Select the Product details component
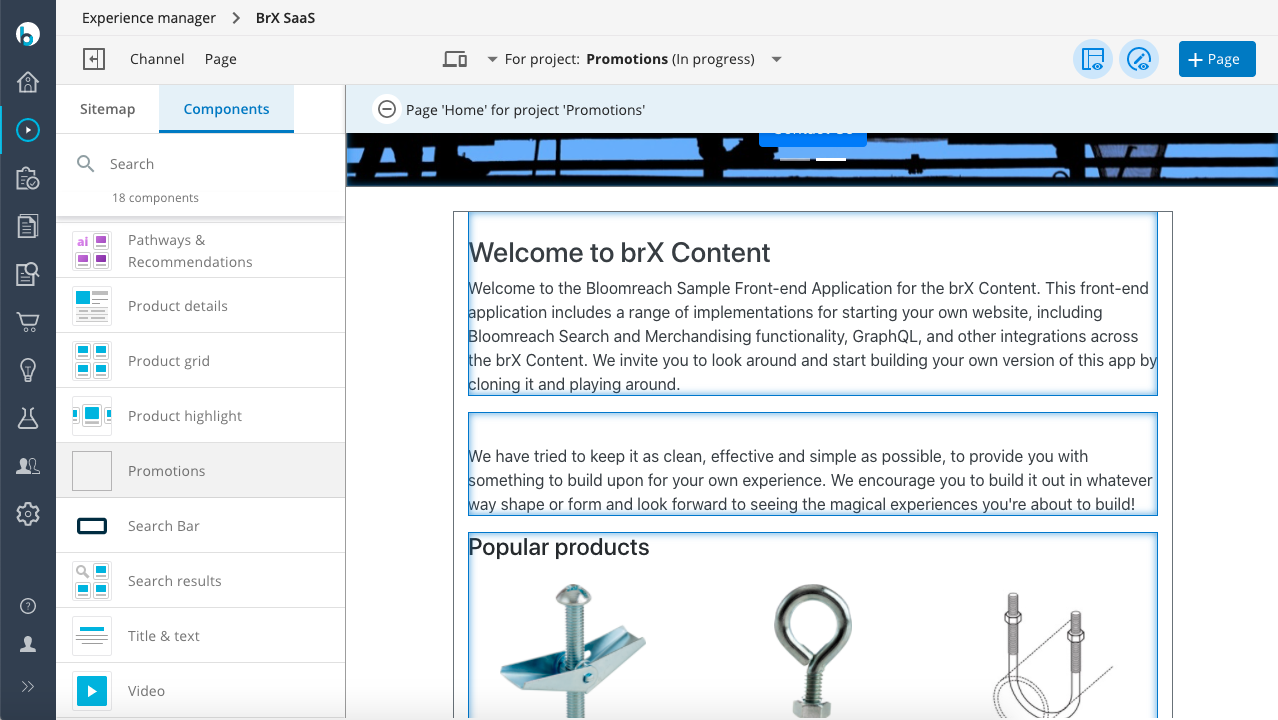The image size is (1278, 720). point(201,305)
